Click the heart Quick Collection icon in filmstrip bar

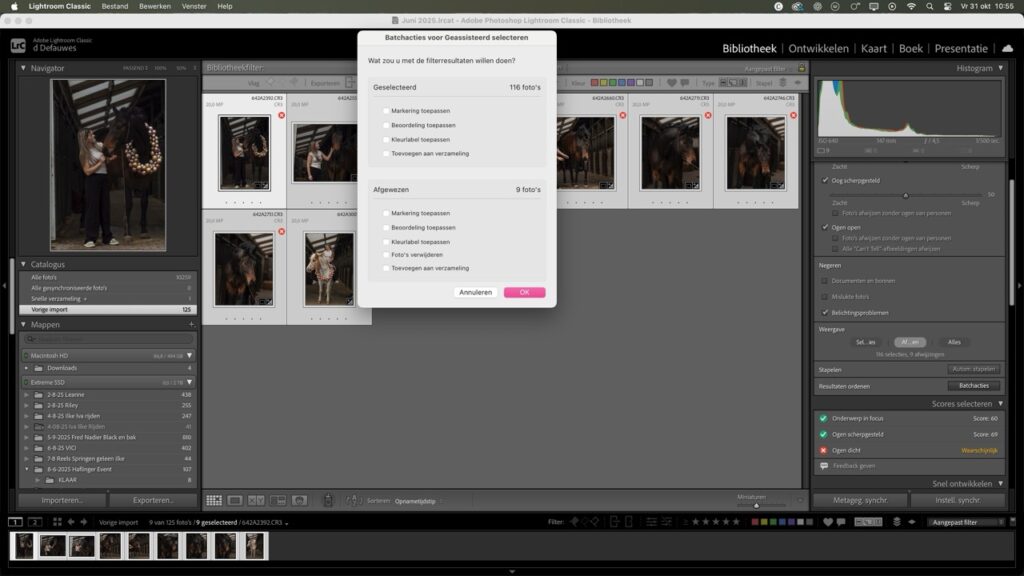click(x=828, y=521)
